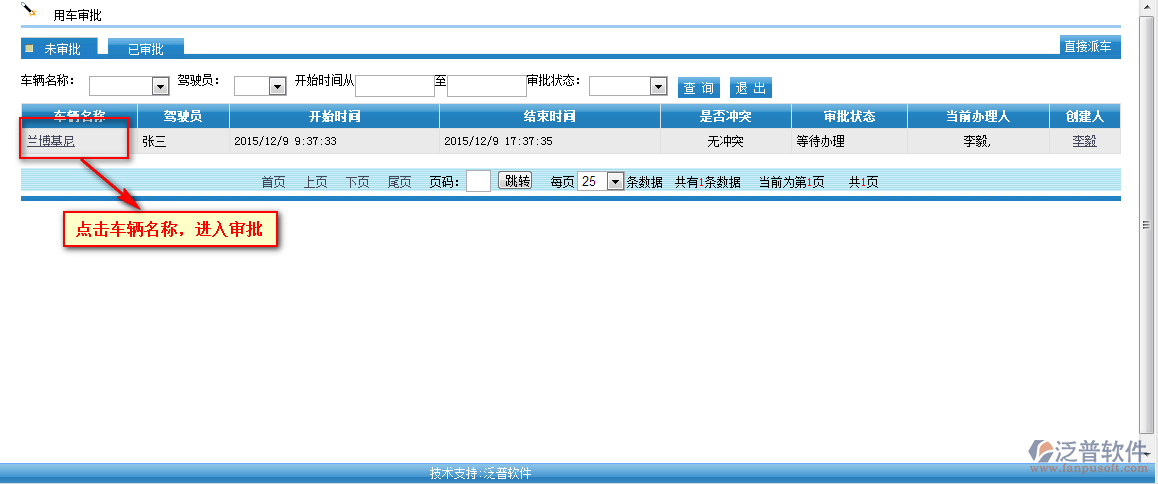Switch to the 已审批 tab
The width and height of the screenshot is (1158, 484).
click(146, 48)
